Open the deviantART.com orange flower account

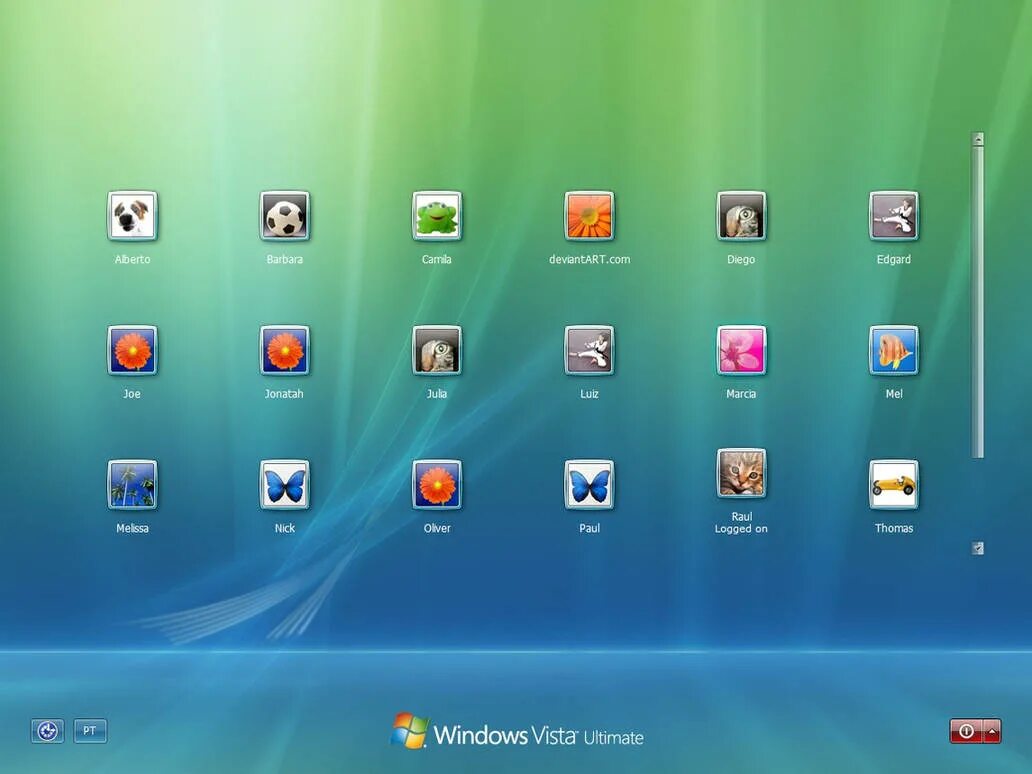point(589,216)
